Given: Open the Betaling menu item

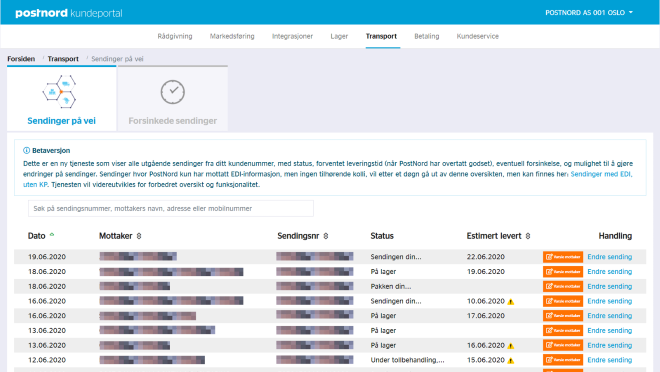Looking at the screenshot, I should pos(426,36).
